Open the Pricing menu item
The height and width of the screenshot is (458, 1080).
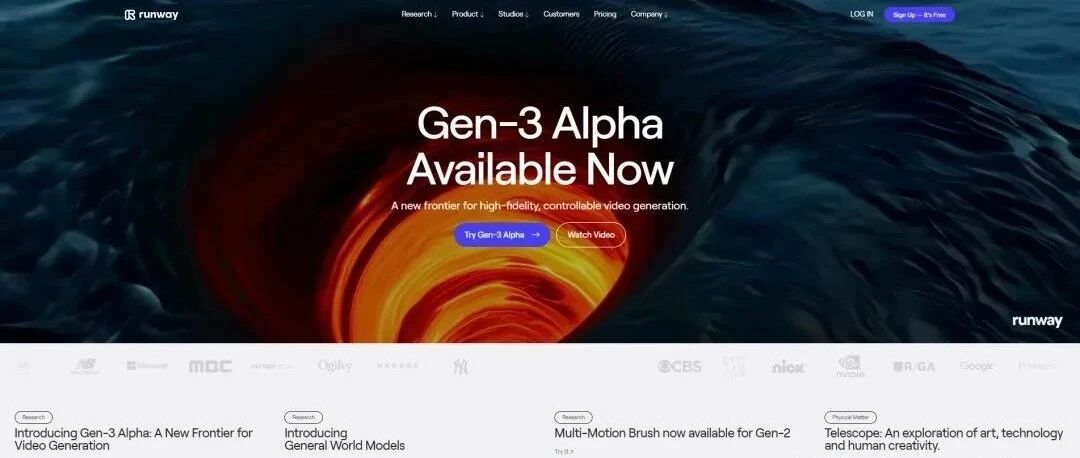click(605, 14)
